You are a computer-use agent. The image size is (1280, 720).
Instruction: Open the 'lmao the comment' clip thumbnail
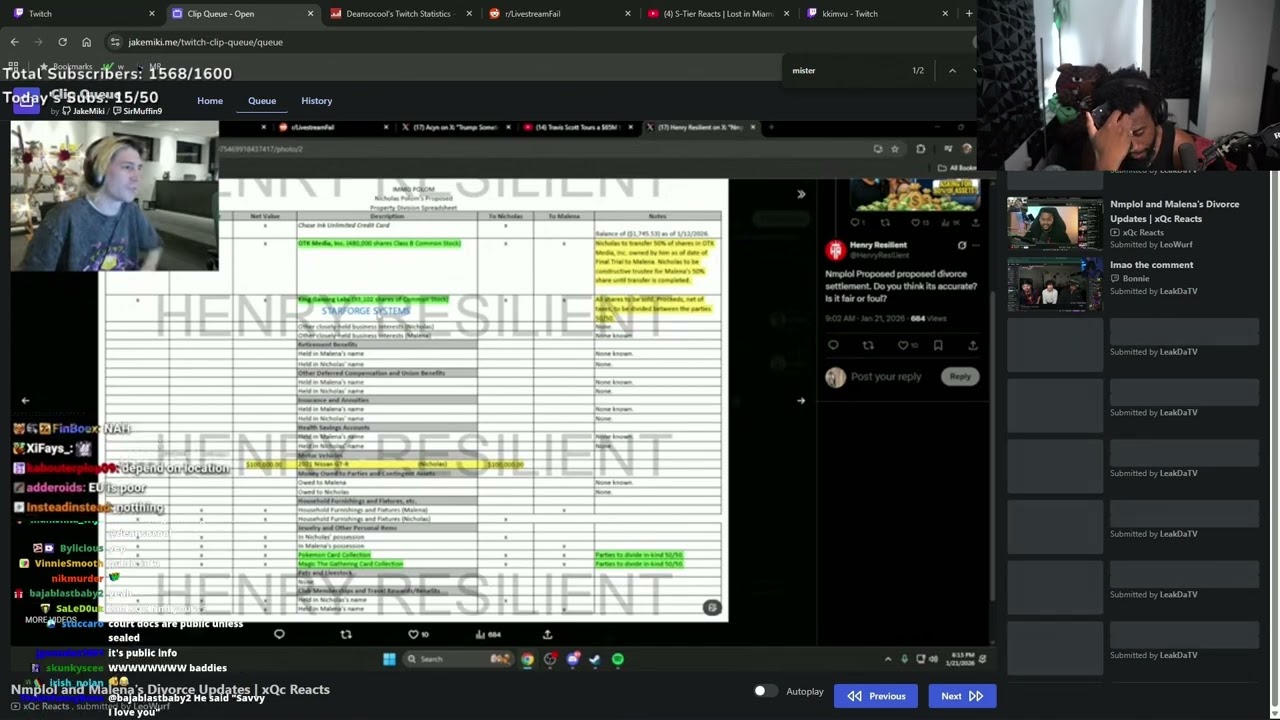(1054, 284)
